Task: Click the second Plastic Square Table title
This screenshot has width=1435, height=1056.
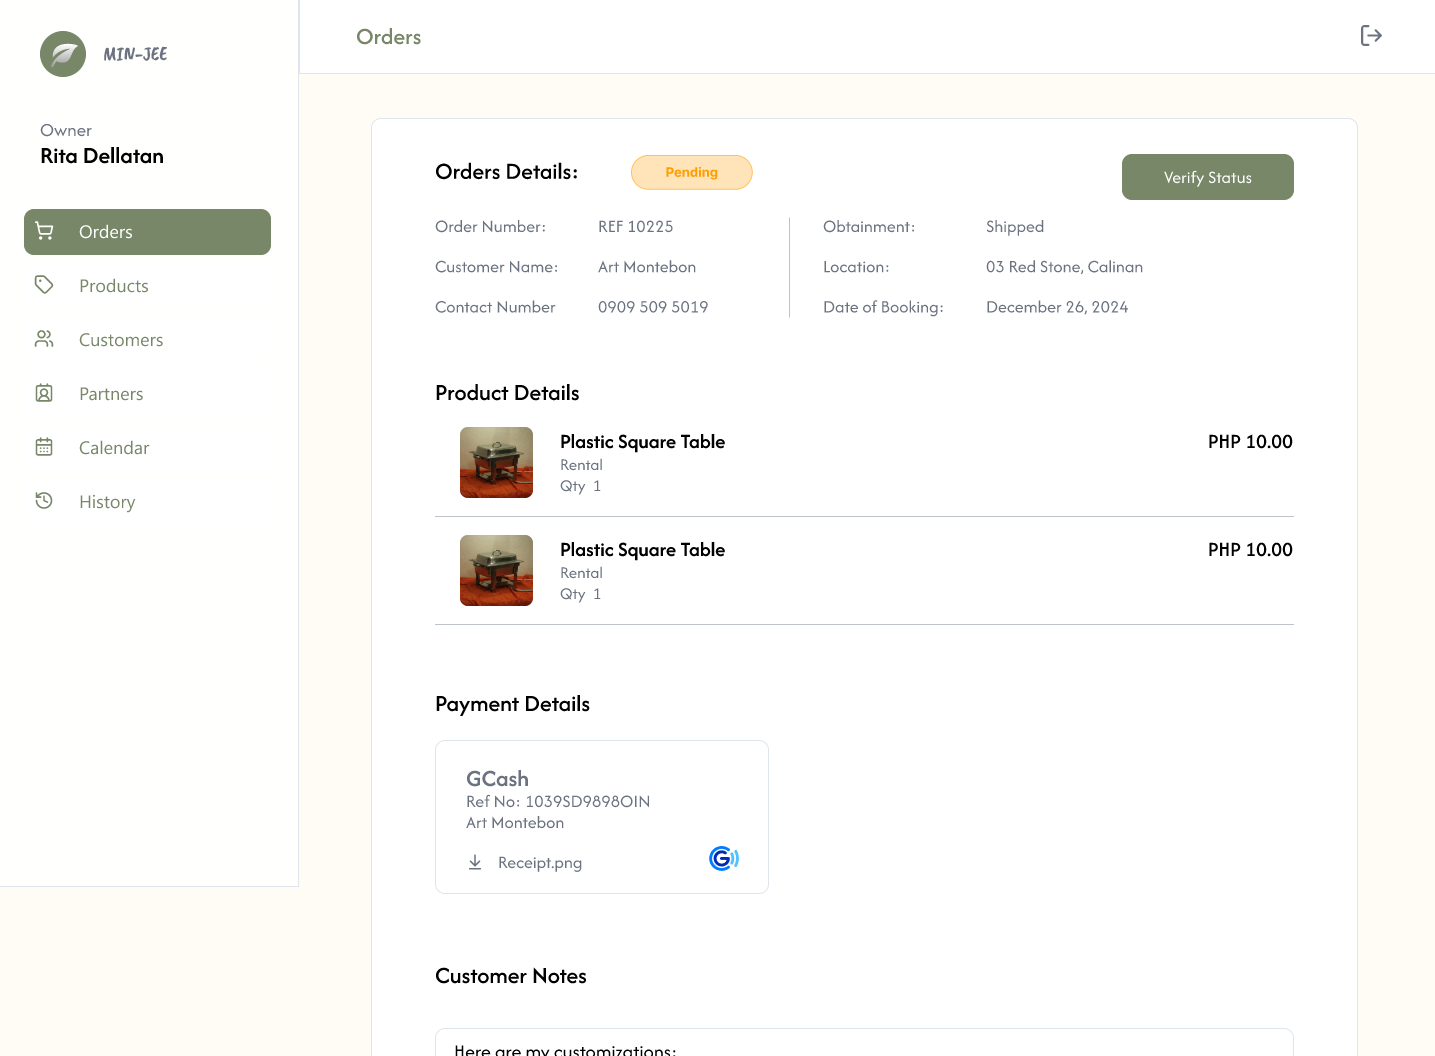Action: 643,550
